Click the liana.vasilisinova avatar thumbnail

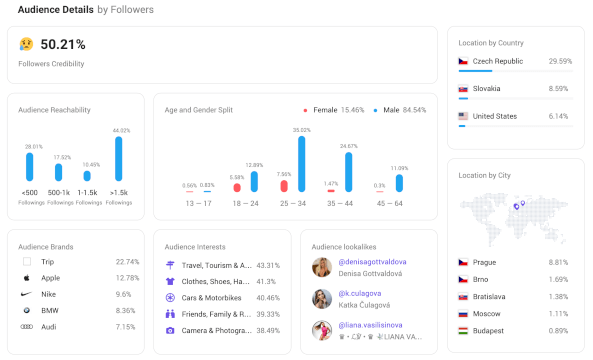tap(322, 331)
